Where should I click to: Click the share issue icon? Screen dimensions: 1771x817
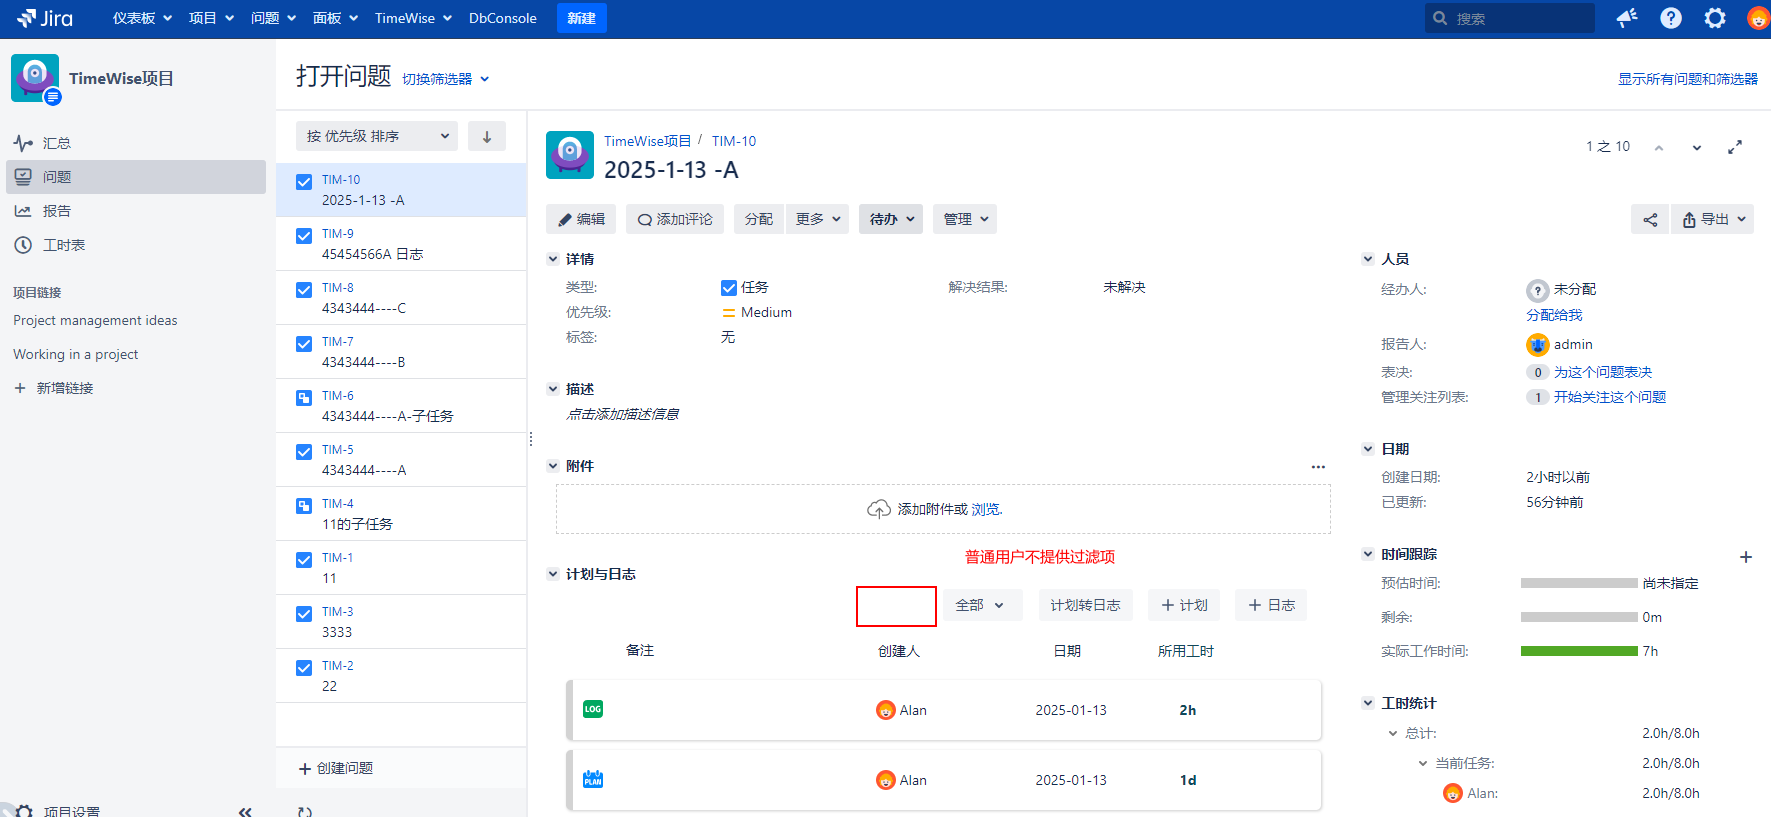[x=1650, y=220]
